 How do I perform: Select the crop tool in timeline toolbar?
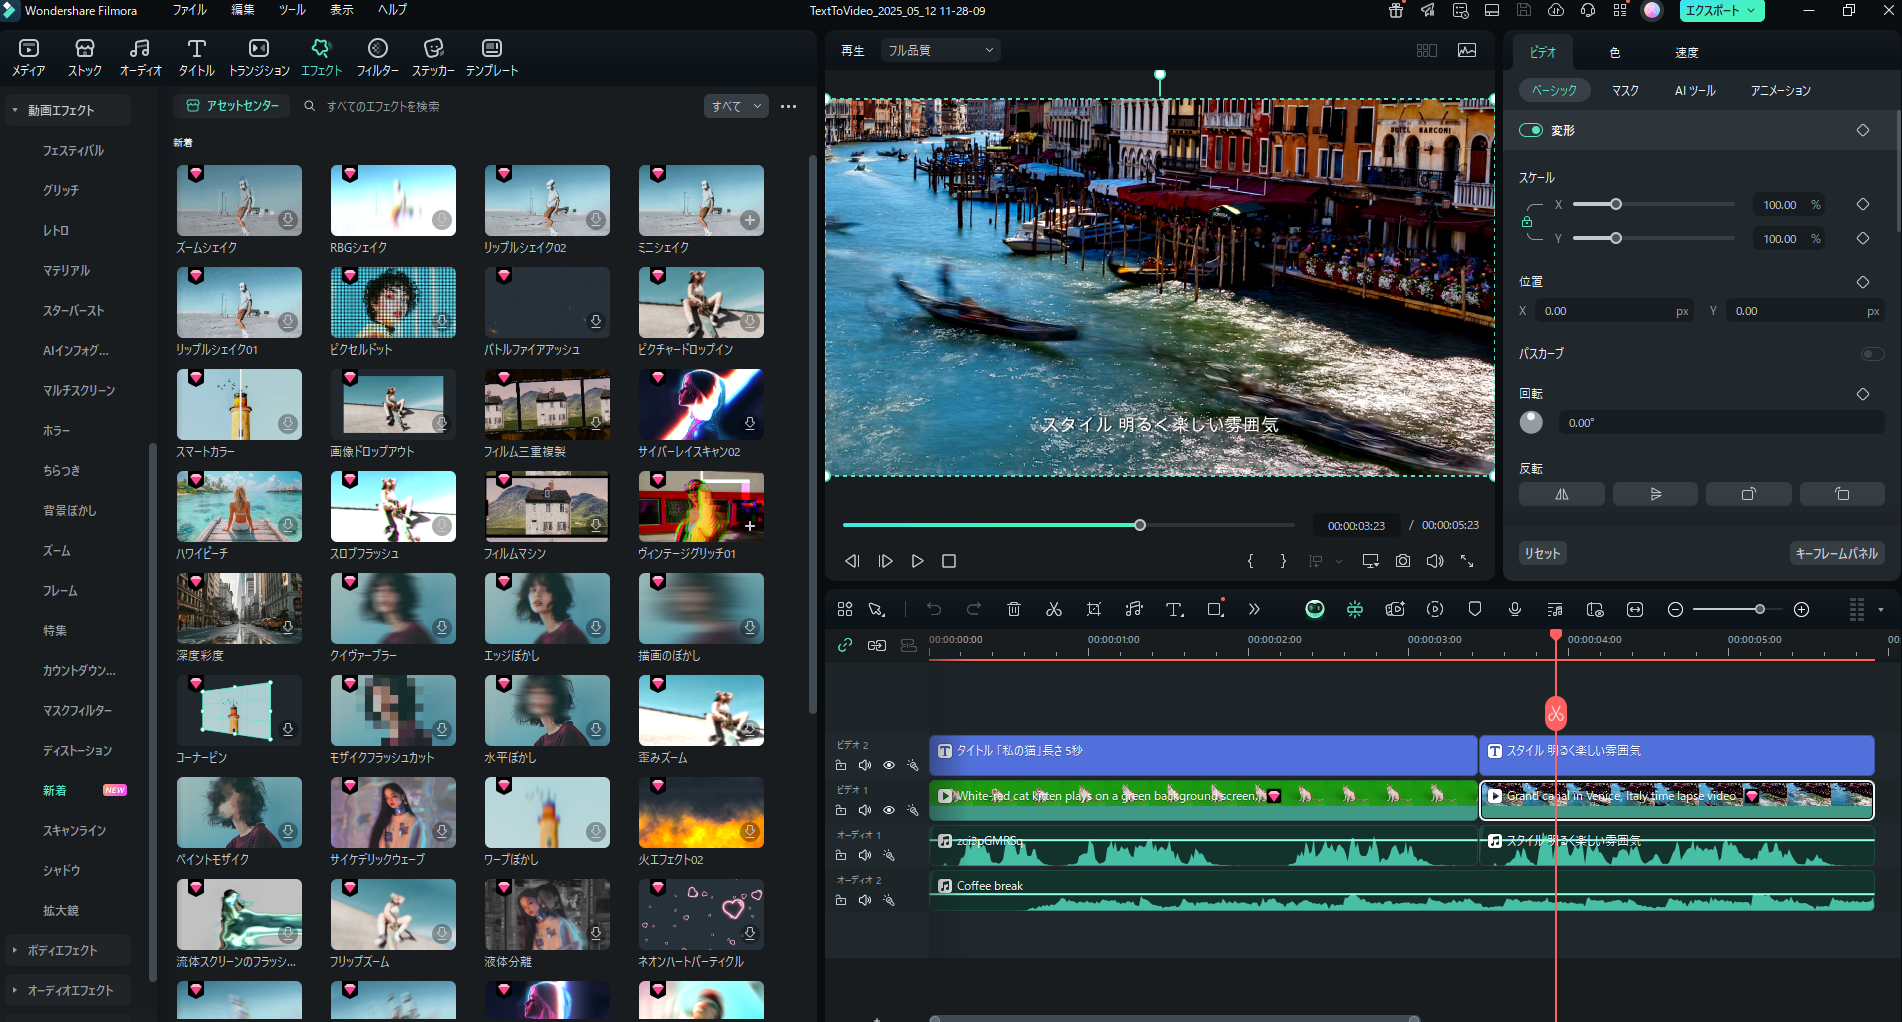coord(1094,609)
